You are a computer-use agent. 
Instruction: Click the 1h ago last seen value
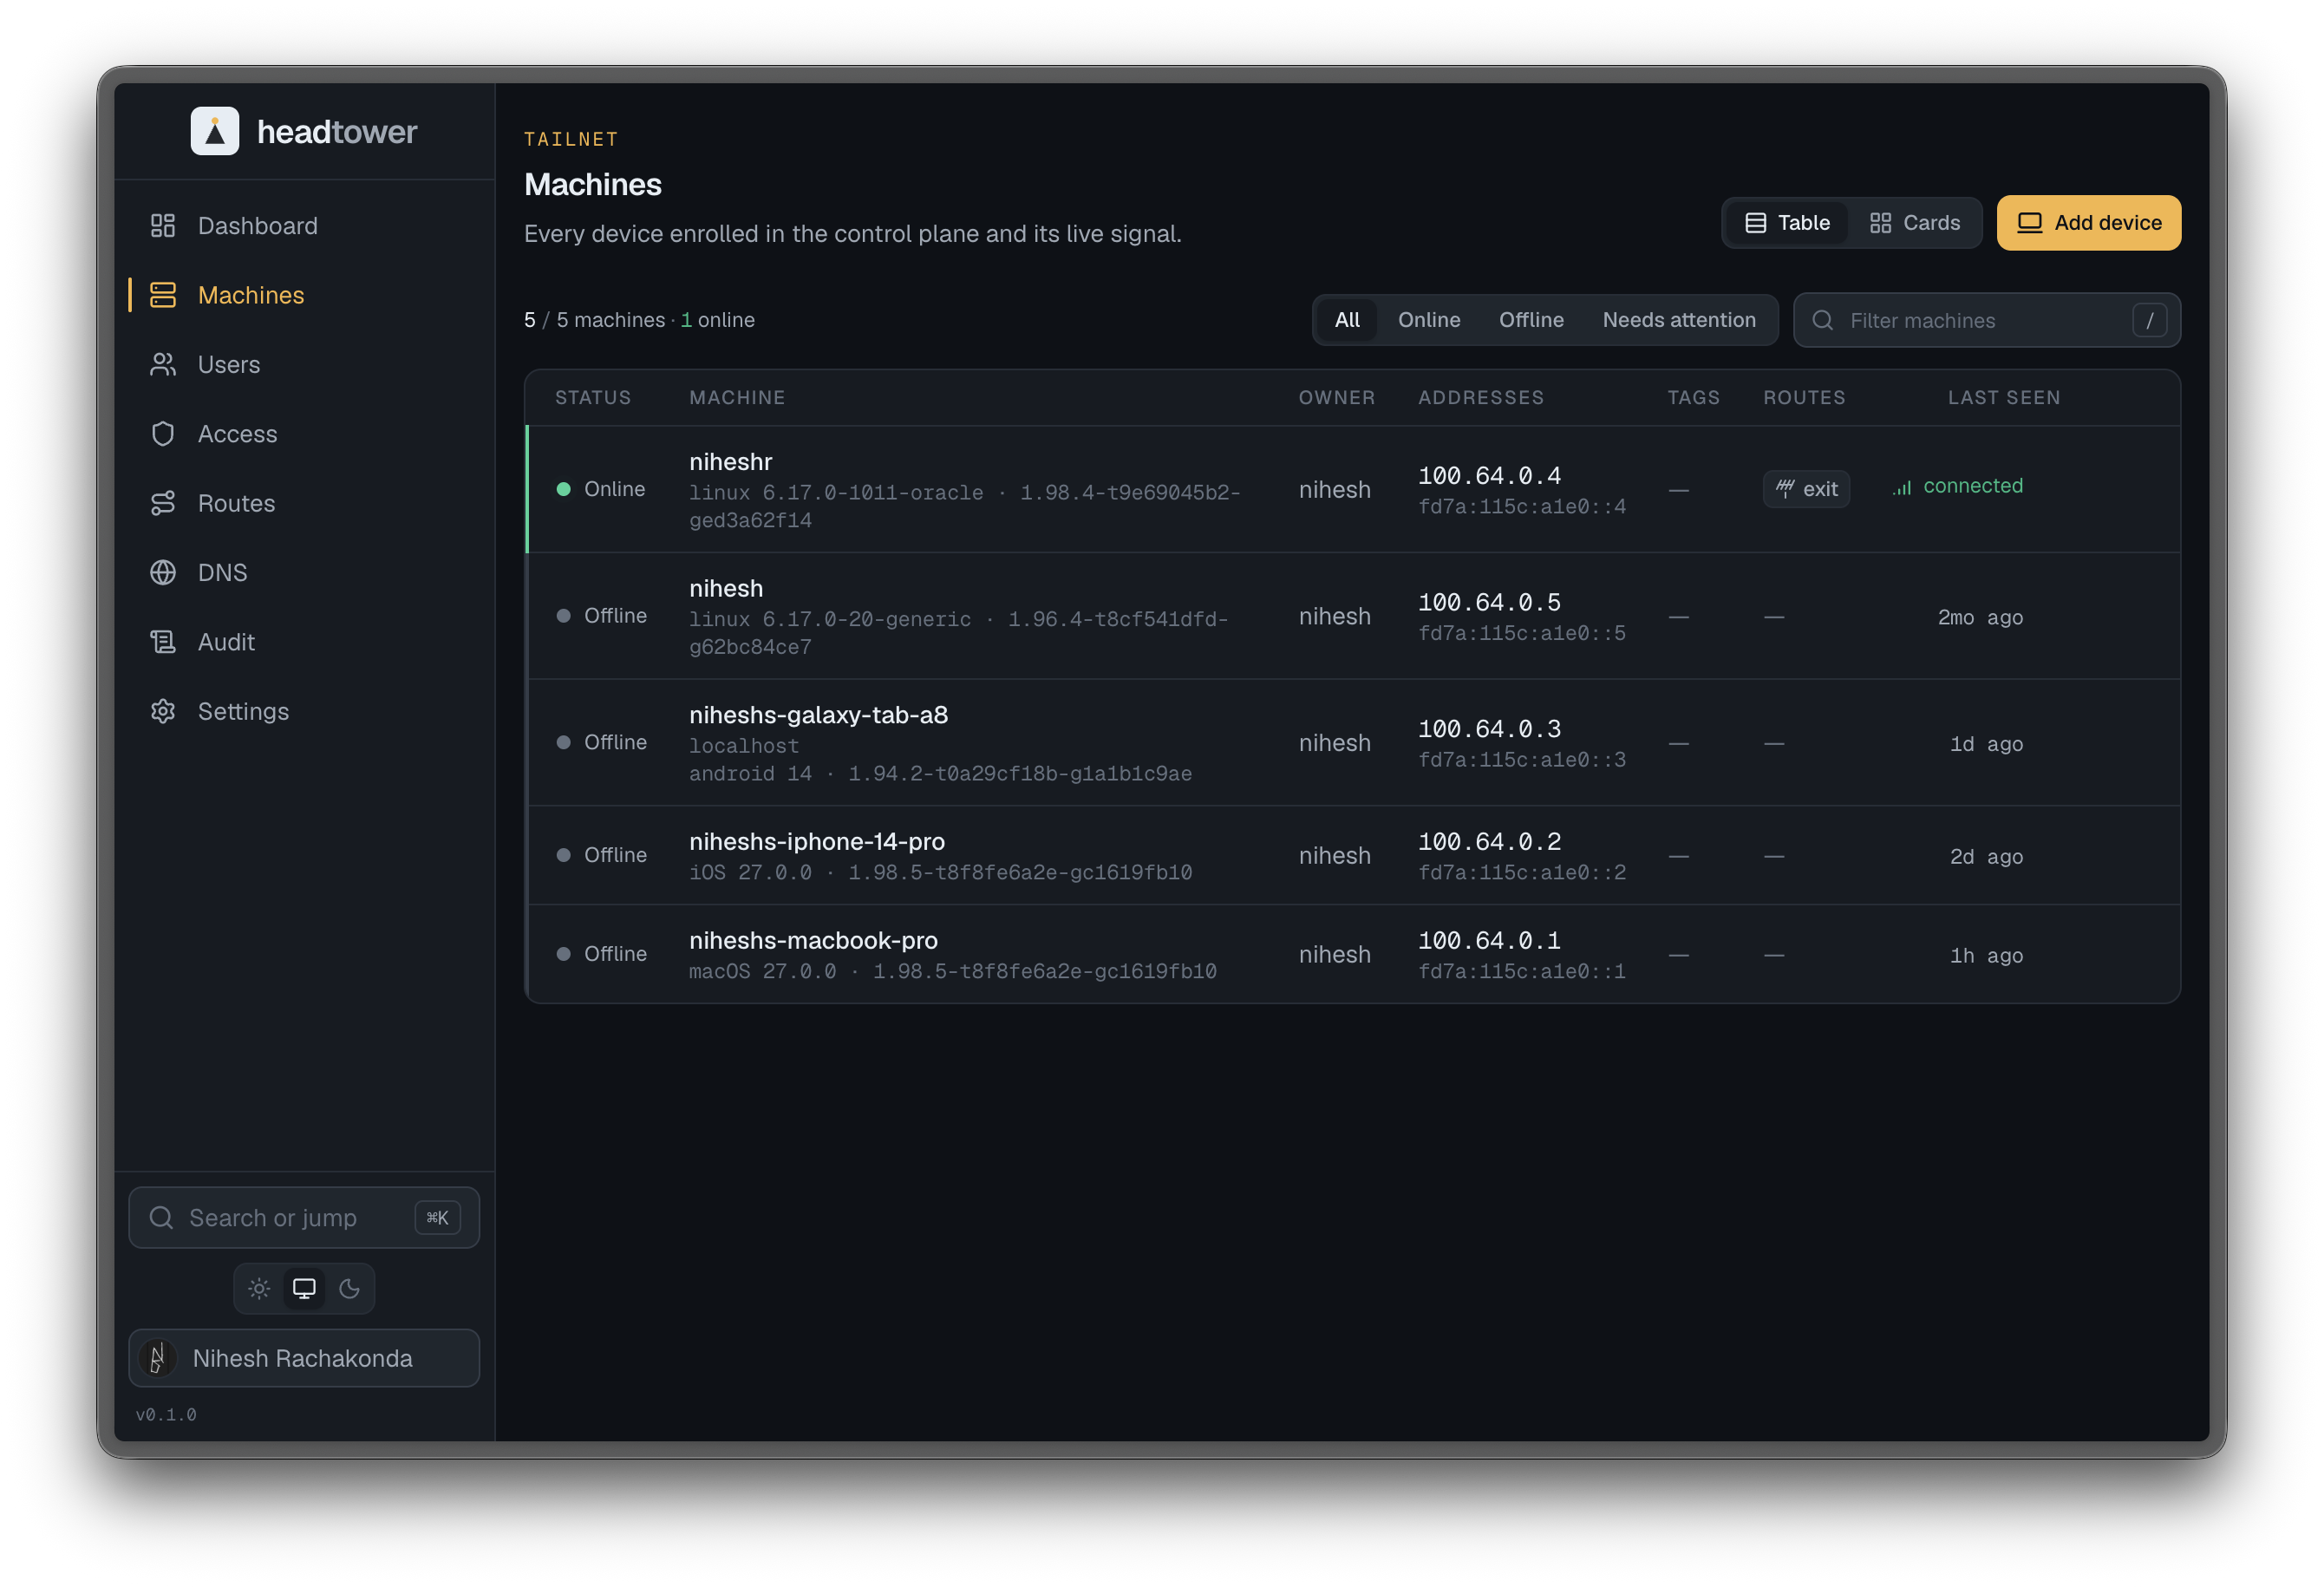click(1986, 955)
